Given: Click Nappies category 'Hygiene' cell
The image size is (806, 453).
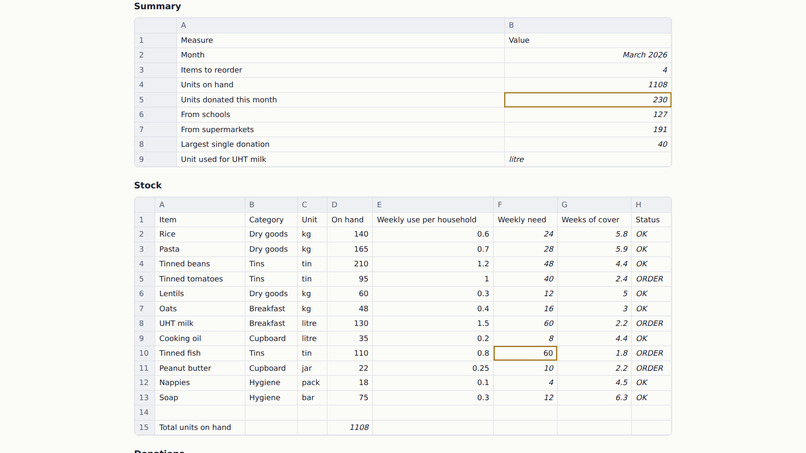Looking at the screenshot, I should coord(271,383).
